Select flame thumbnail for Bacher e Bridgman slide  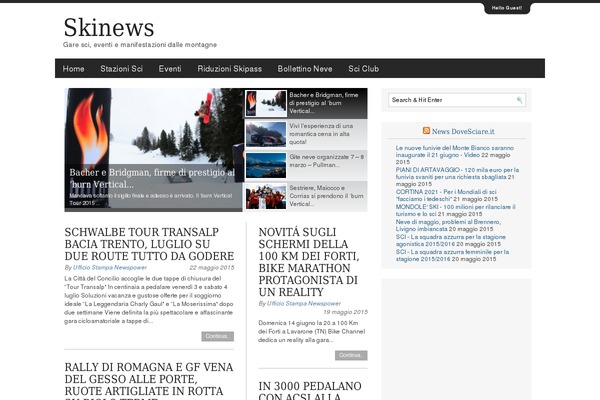pyautogui.click(x=266, y=103)
